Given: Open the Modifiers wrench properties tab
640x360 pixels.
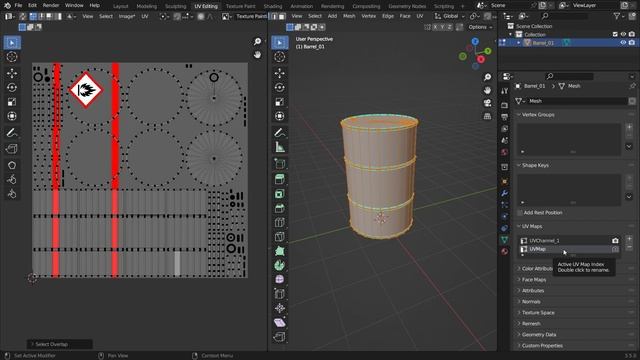Looking at the screenshot, I should point(504,193).
